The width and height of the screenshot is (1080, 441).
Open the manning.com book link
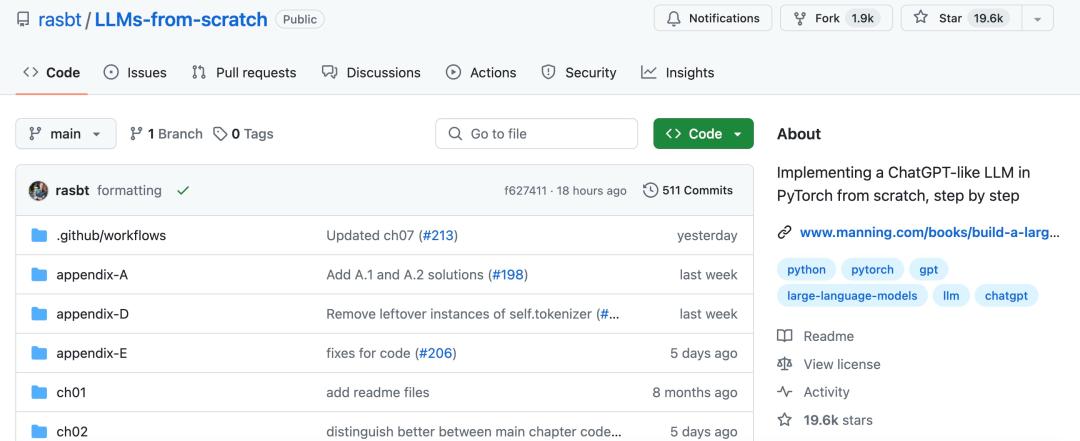tap(928, 233)
